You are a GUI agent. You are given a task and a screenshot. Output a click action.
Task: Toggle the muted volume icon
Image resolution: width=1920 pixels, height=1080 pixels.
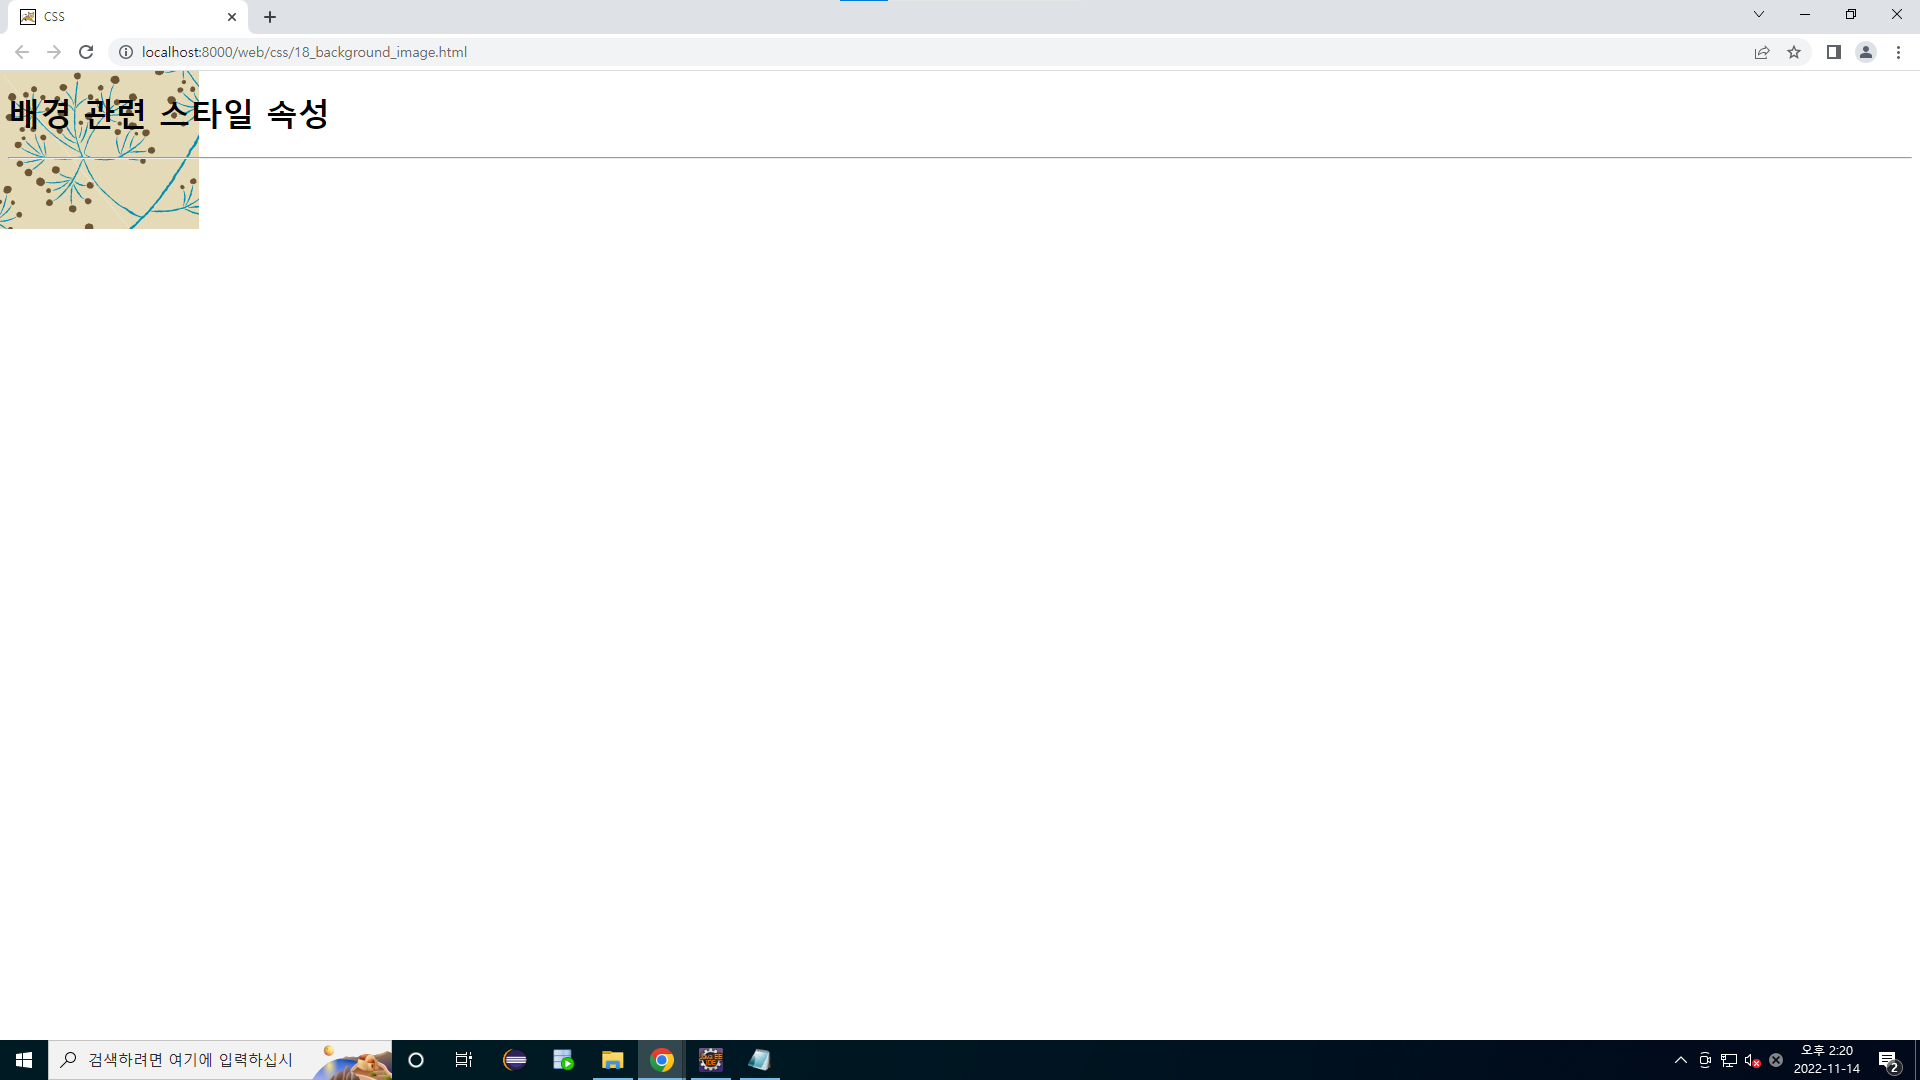click(x=1752, y=1060)
